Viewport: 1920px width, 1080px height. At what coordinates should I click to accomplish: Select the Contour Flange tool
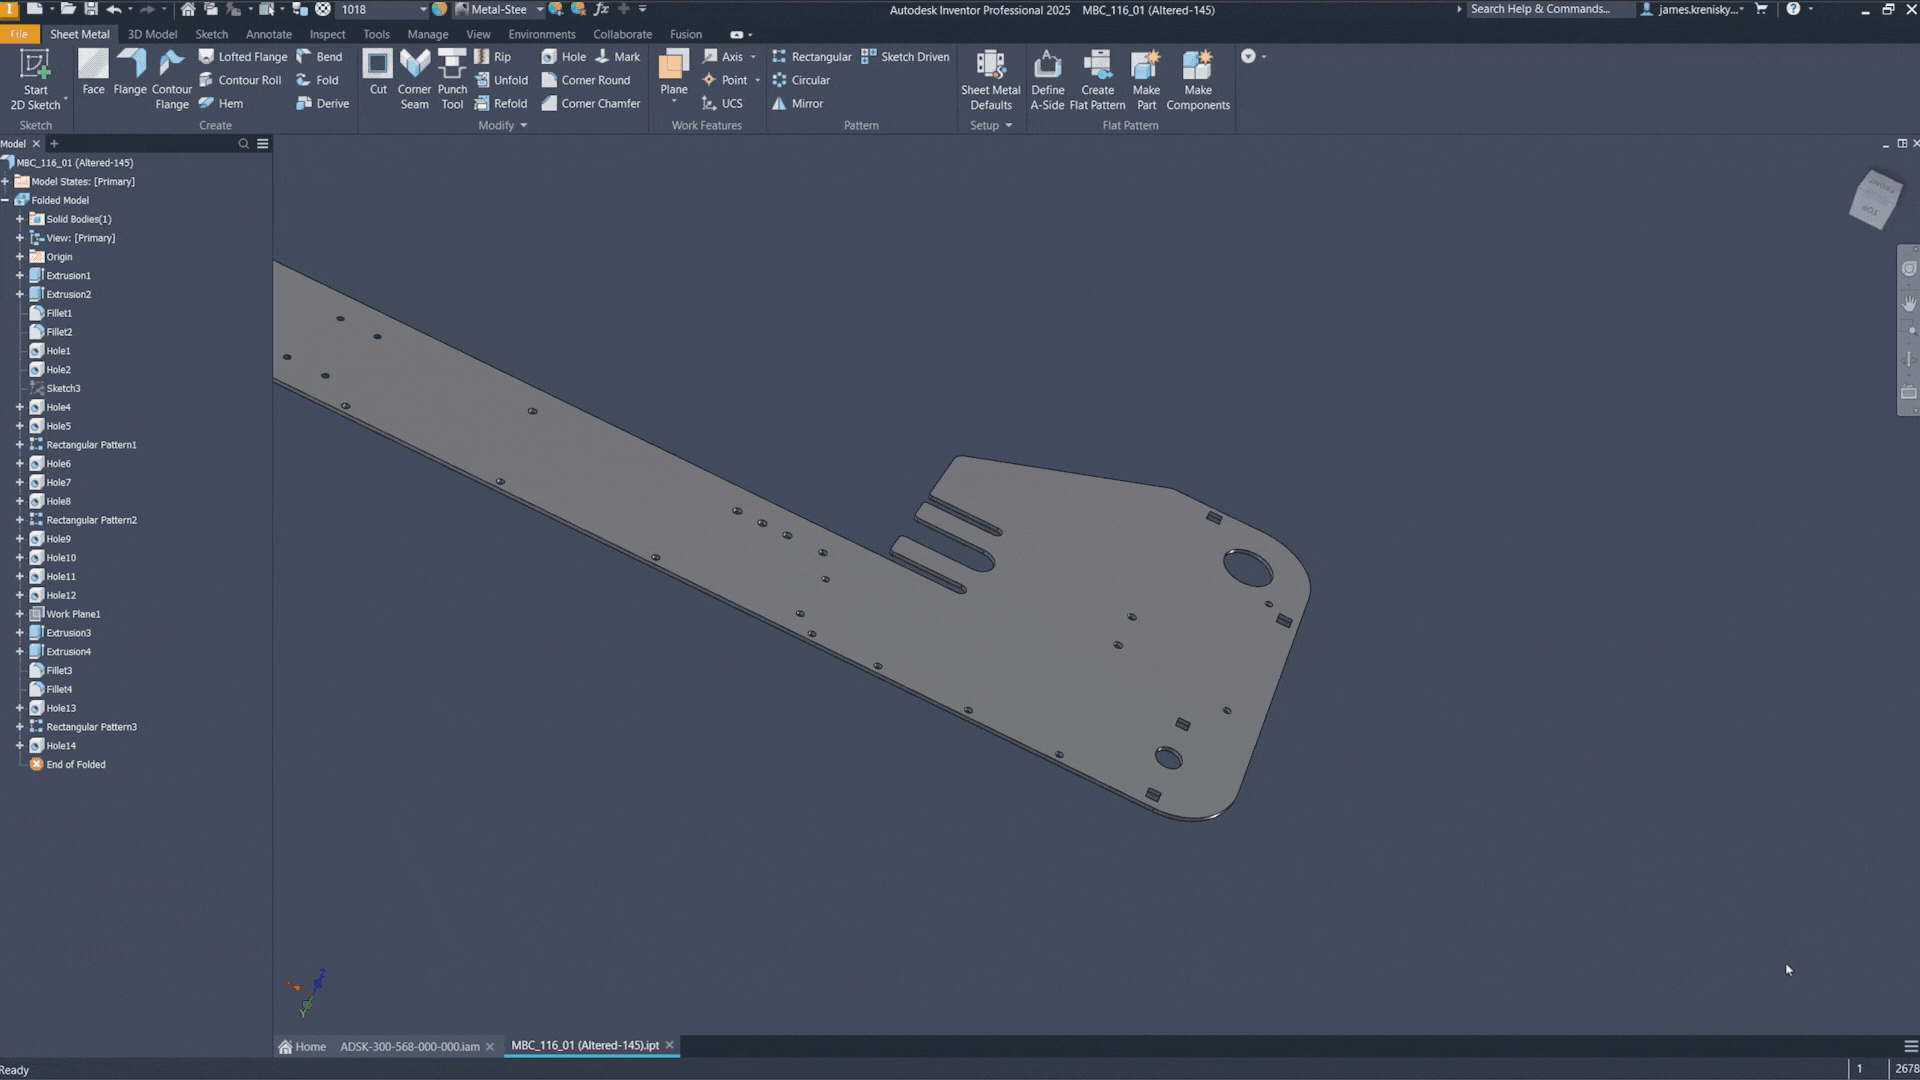172,80
